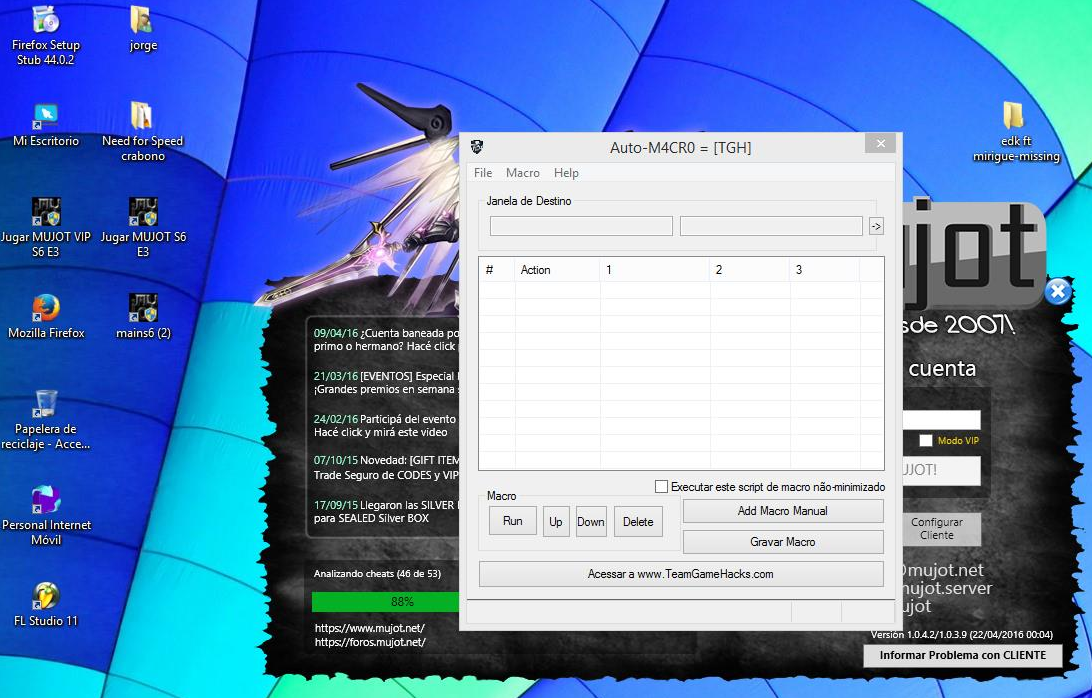Click the arrow button beside destination fields
This screenshot has height=698, width=1092.
click(x=876, y=226)
